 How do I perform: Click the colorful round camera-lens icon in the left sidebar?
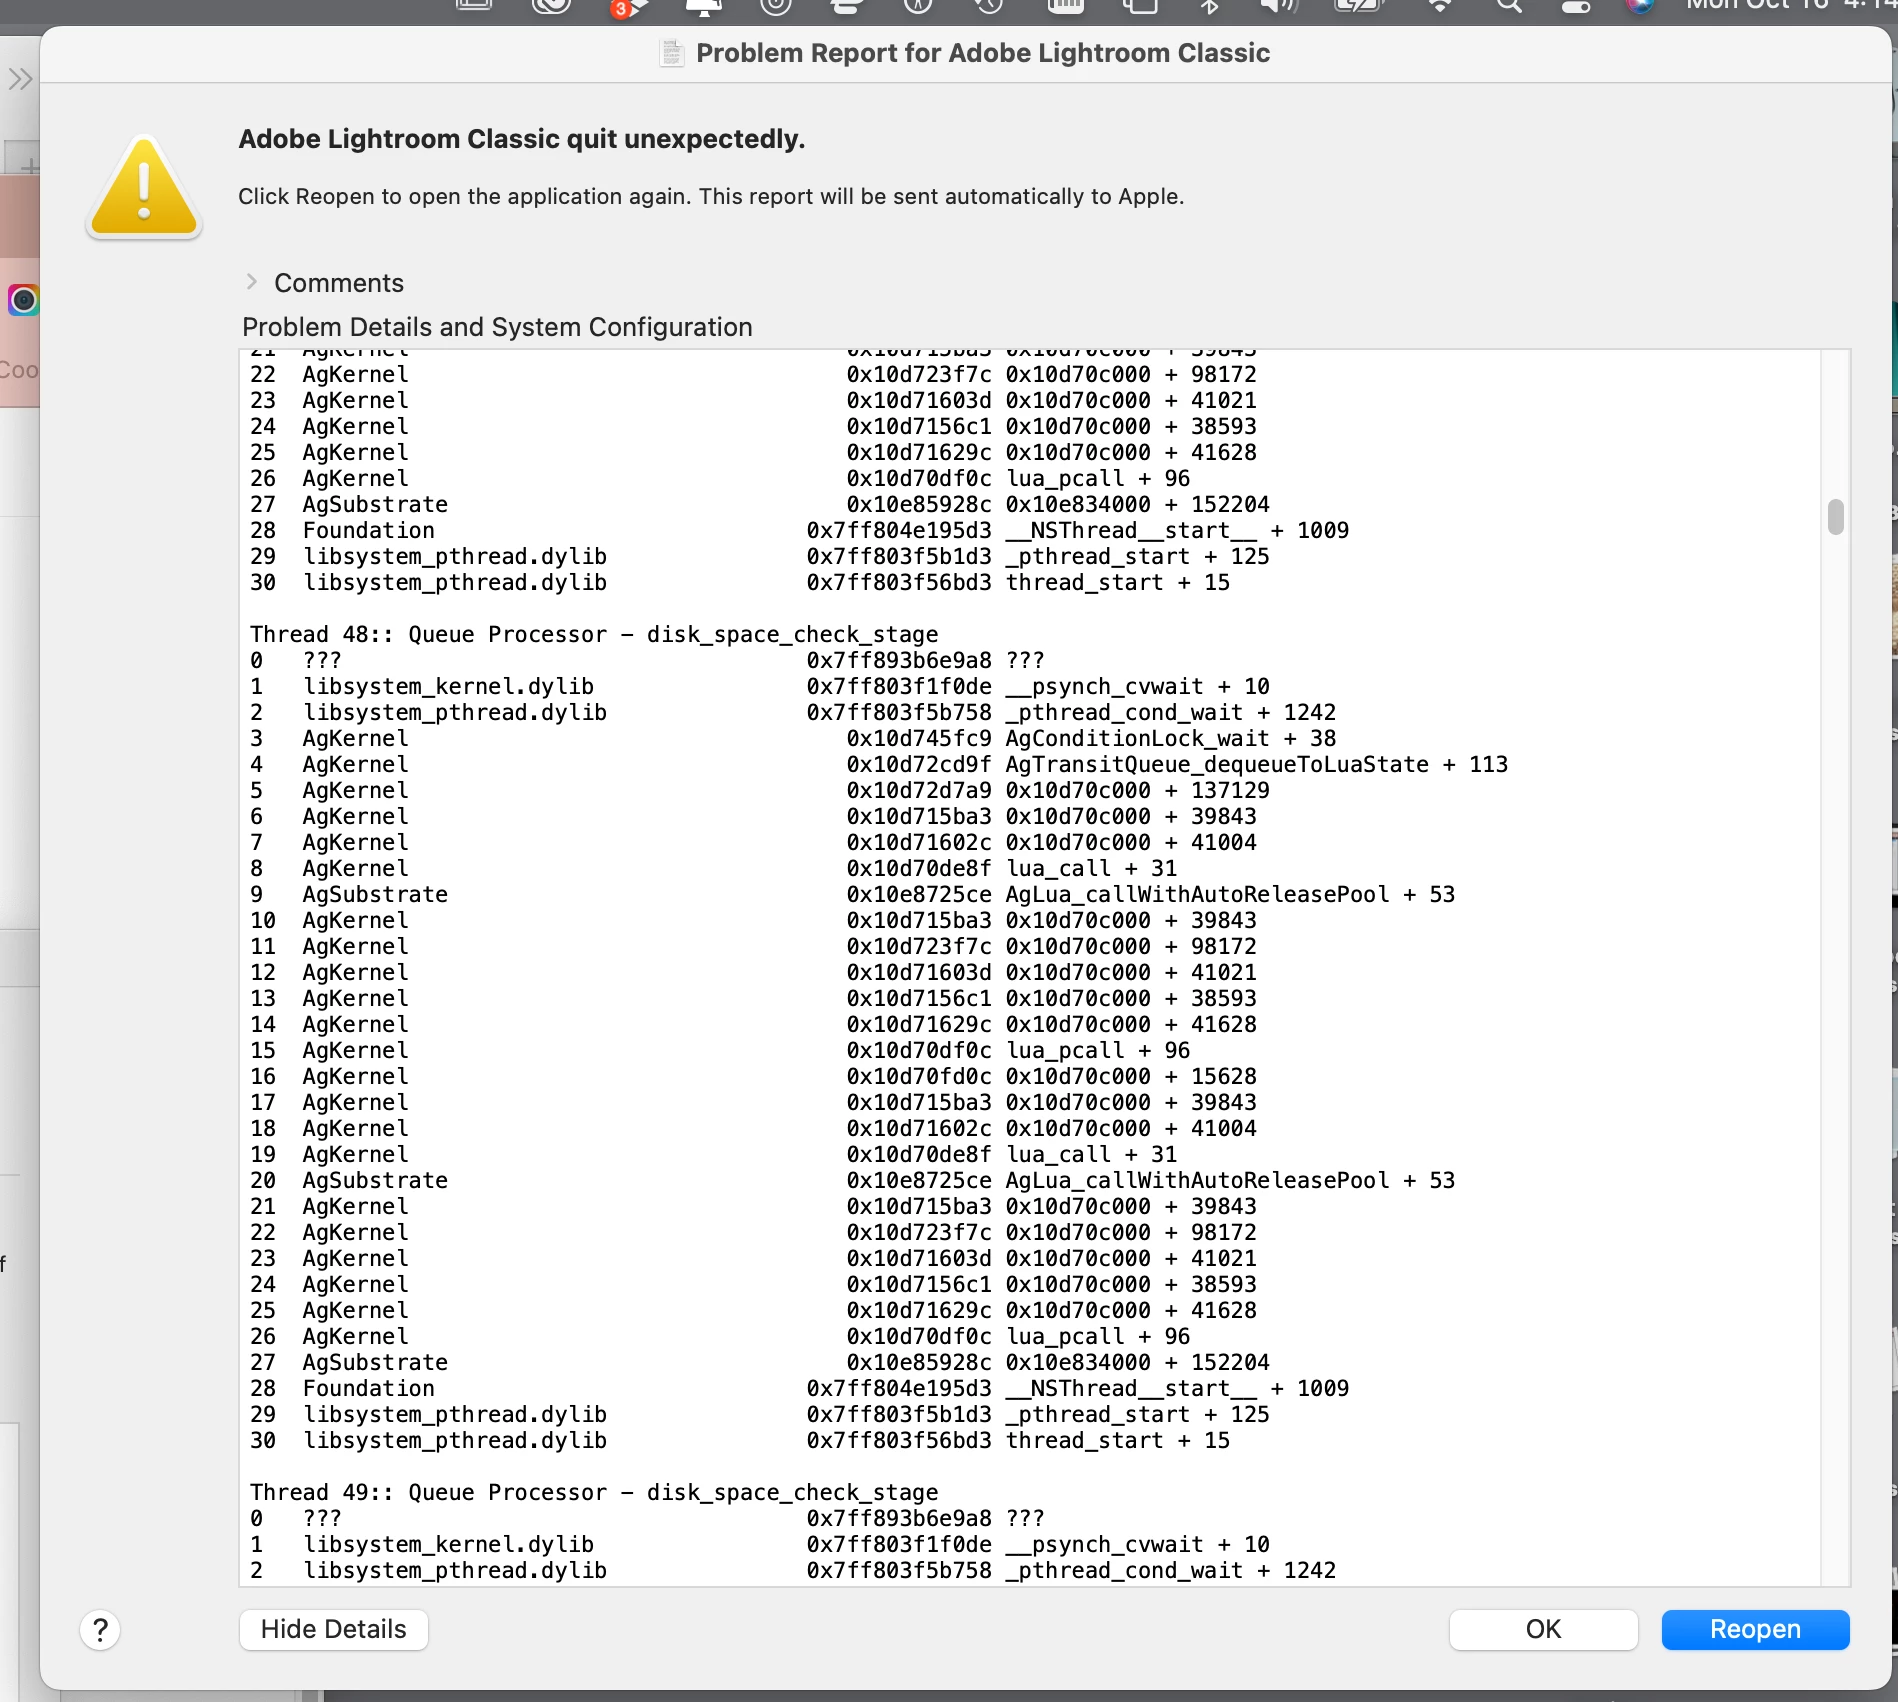(23, 300)
